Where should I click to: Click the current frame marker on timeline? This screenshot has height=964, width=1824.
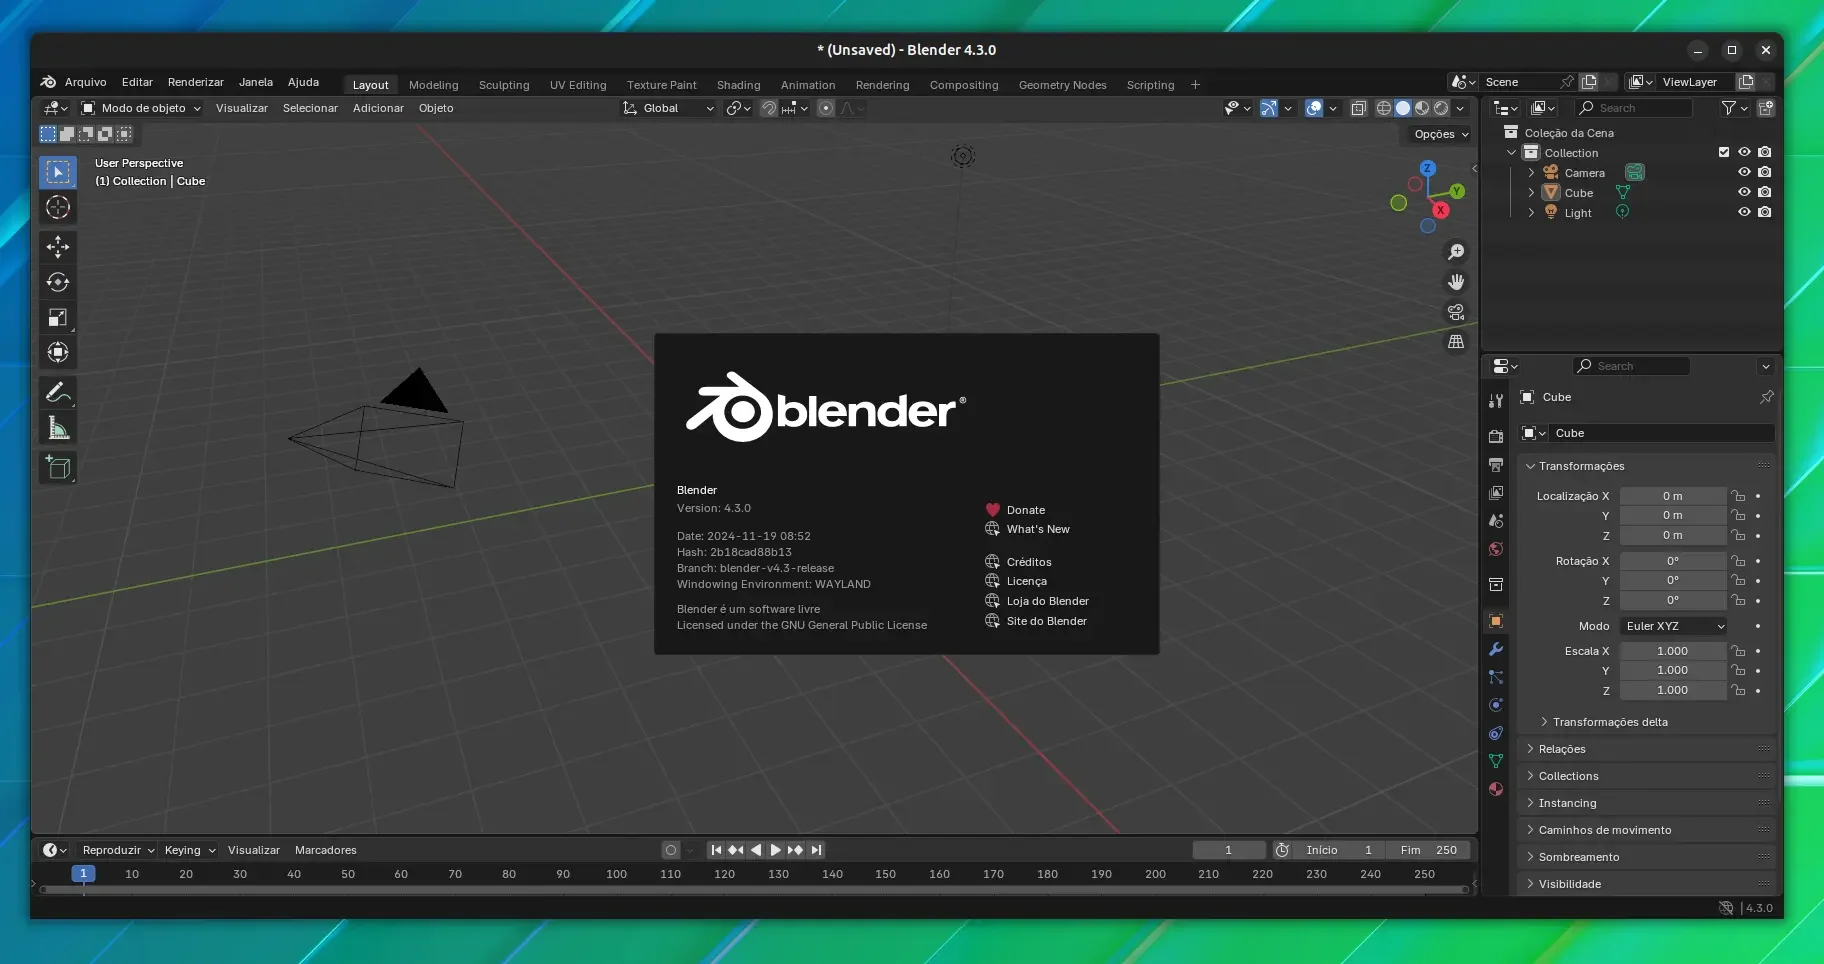(84, 874)
